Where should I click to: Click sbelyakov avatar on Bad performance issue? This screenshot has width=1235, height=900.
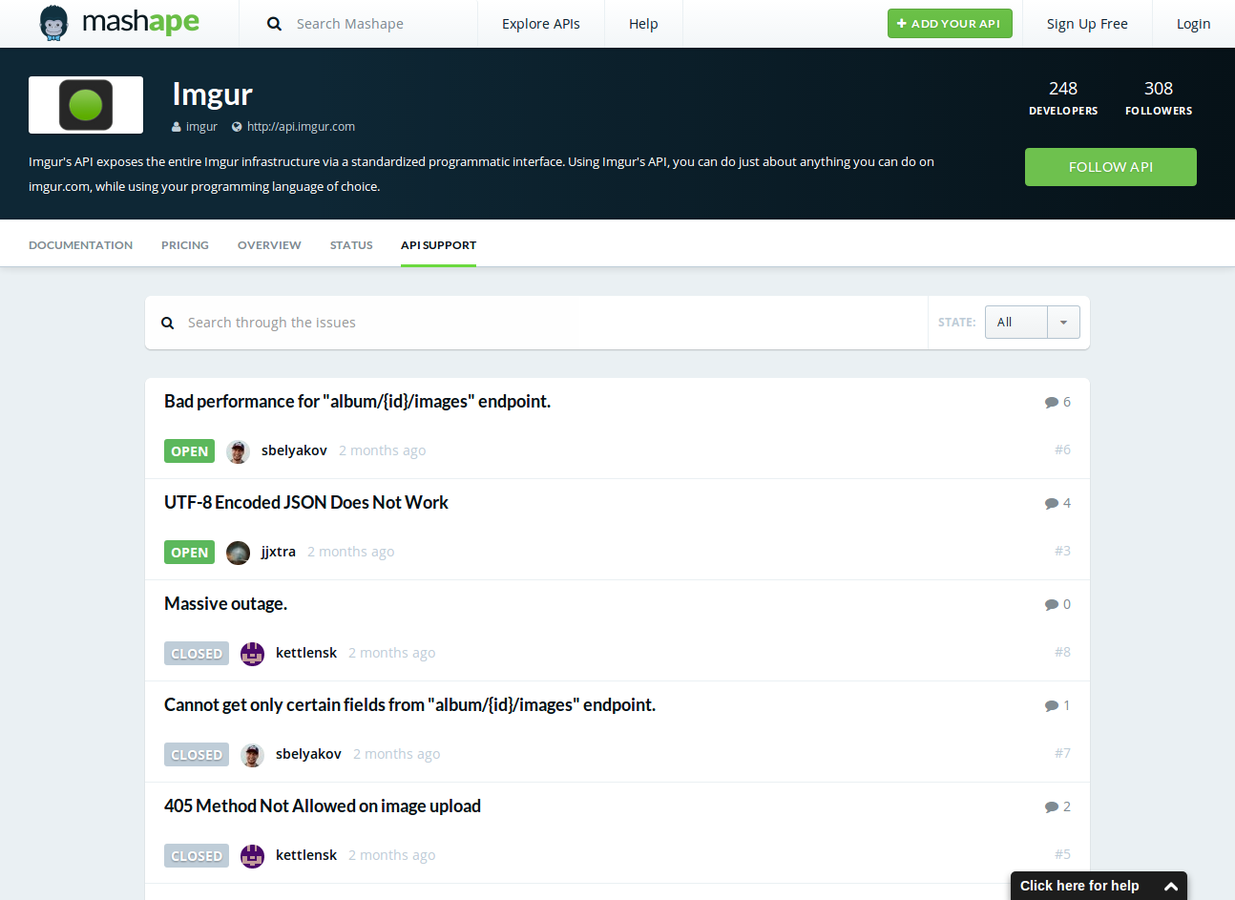[238, 451]
